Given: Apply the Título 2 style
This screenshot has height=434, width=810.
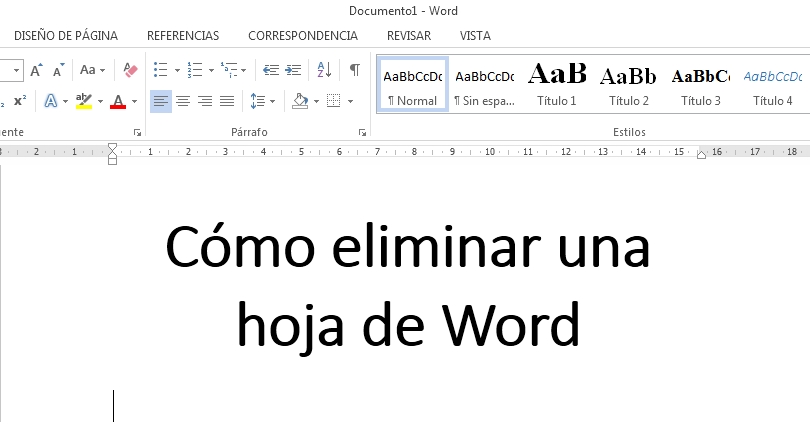Looking at the screenshot, I should point(628,84).
